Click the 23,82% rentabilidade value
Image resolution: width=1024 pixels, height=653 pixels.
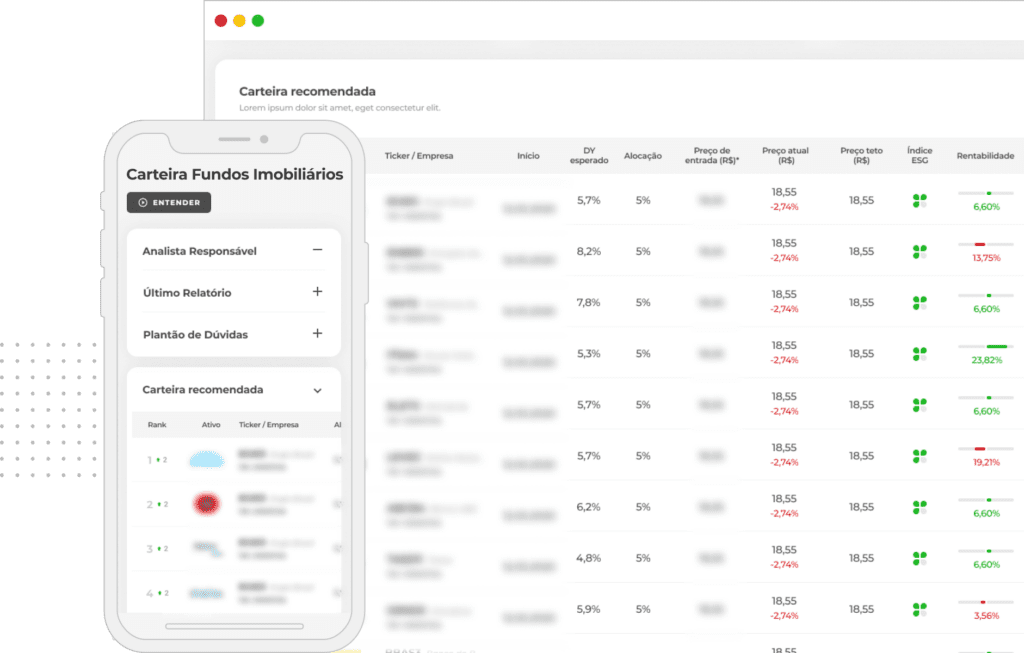point(986,360)
